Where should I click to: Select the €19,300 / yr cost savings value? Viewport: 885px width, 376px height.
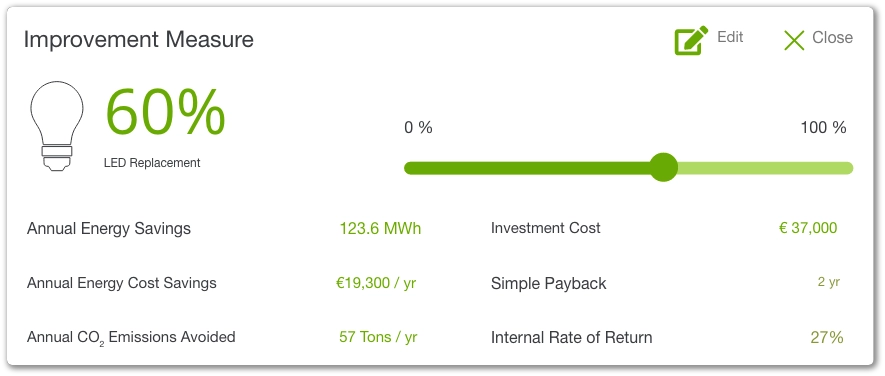click(x=376, y=283)
